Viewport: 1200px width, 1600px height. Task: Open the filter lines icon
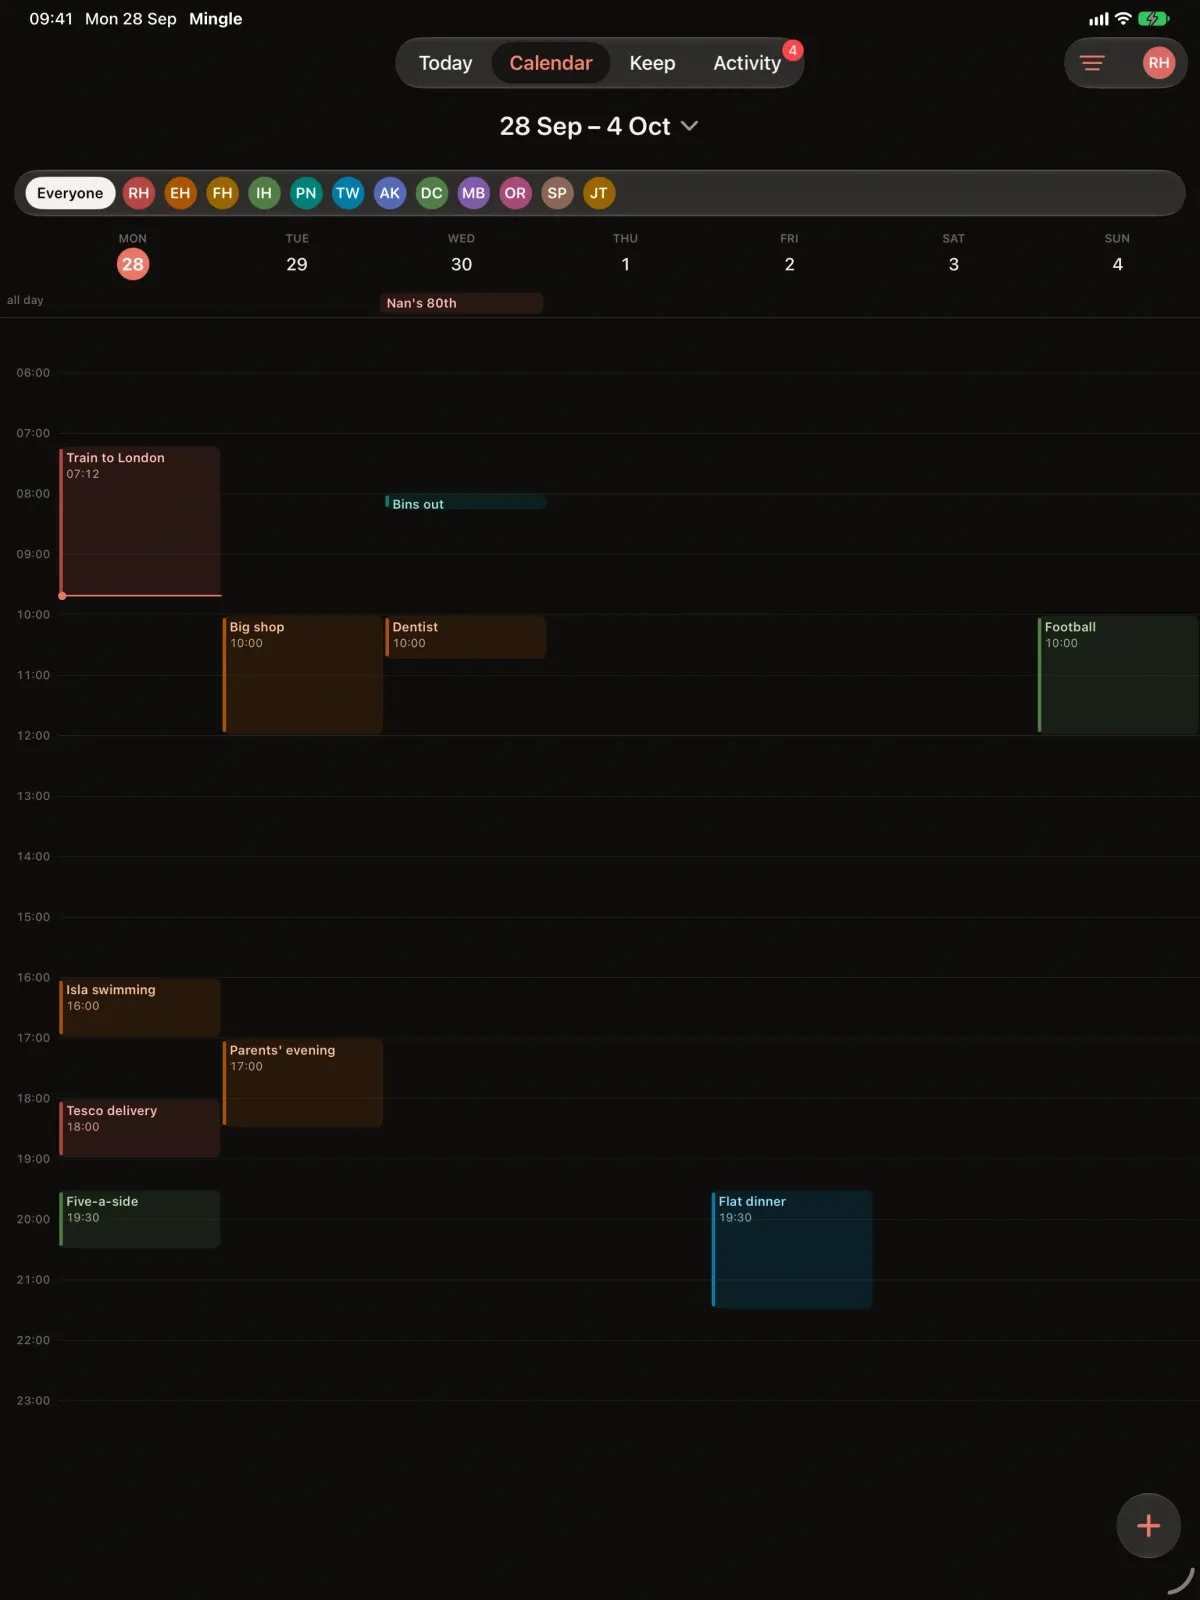1092,63
